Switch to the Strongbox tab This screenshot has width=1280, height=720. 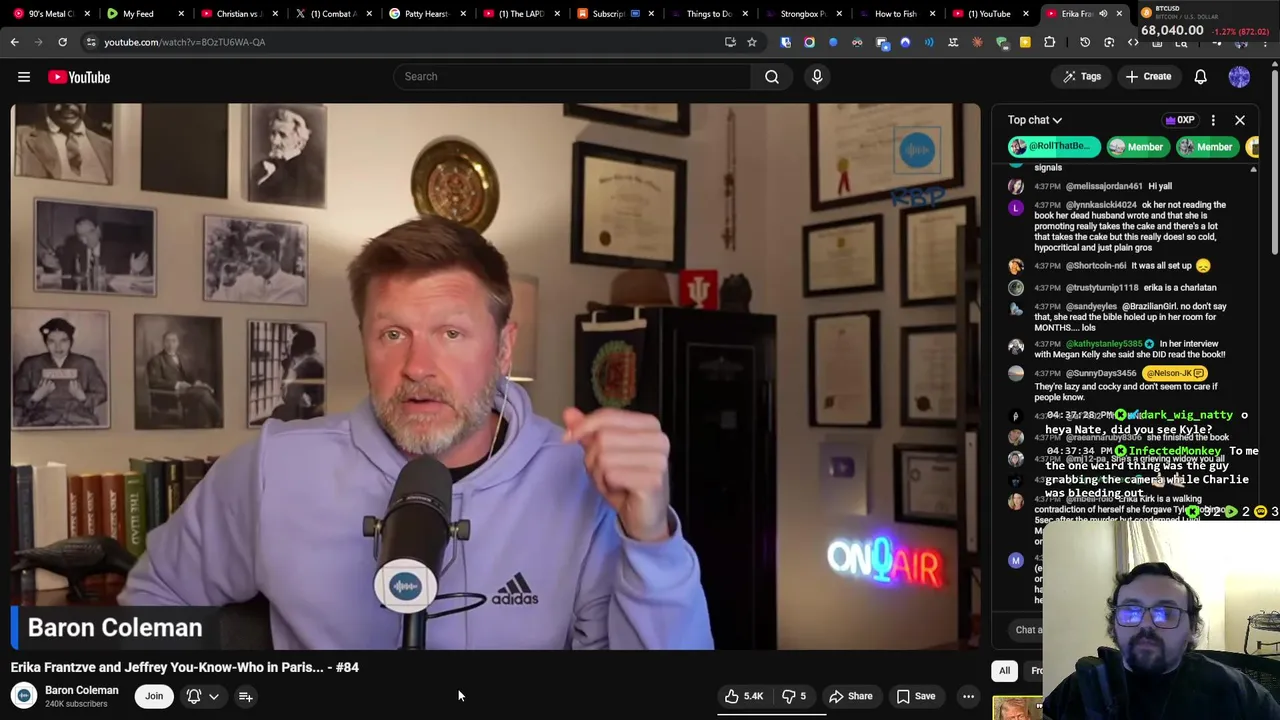coord(802,14)
